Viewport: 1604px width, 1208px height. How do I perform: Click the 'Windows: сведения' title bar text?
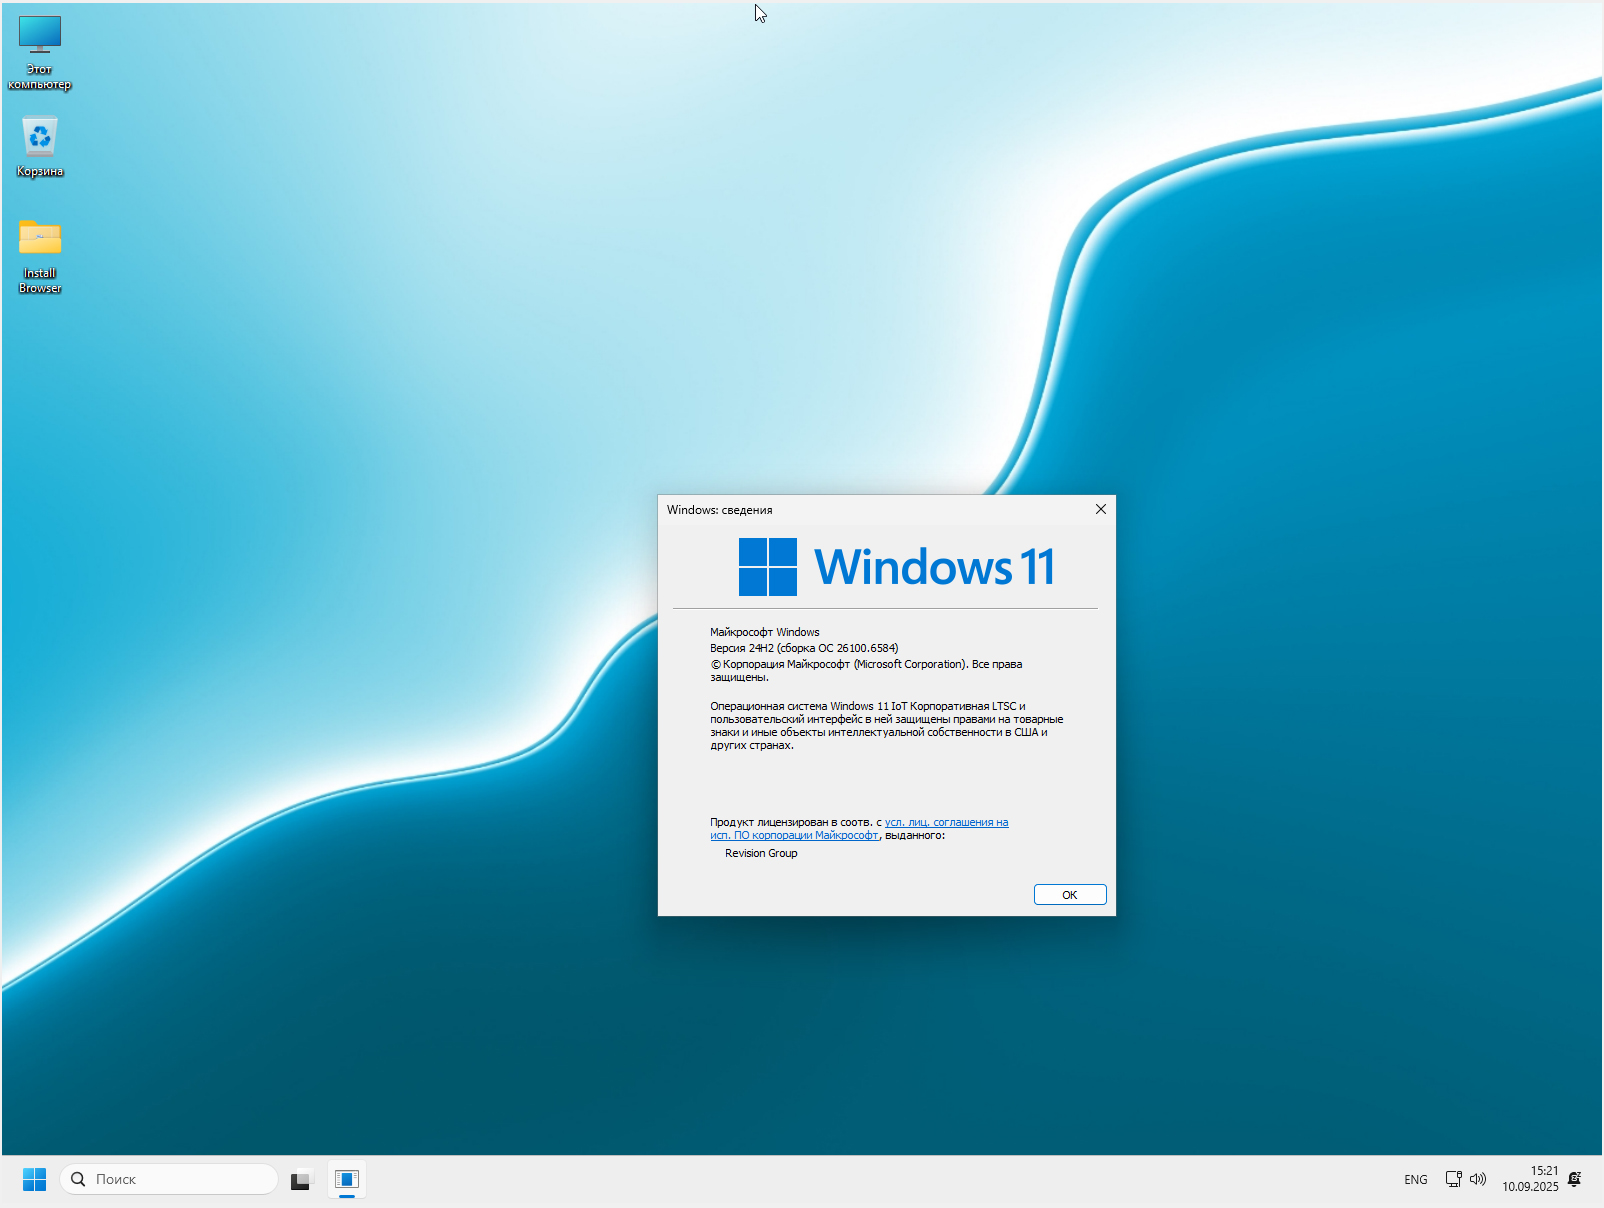click(x=720, y=510)
